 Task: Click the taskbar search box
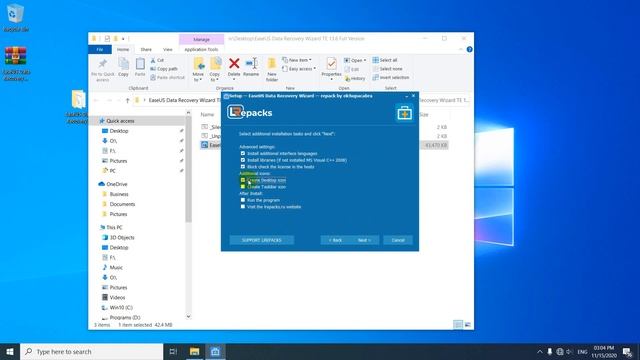(91, 351)
